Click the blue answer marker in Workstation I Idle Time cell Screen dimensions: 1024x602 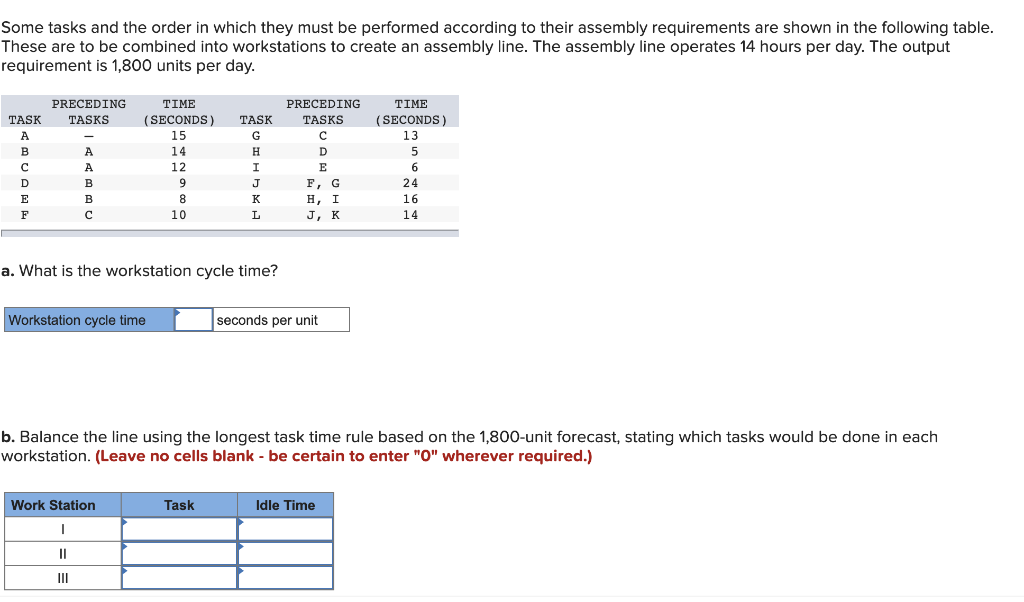(x=241, y=522)
